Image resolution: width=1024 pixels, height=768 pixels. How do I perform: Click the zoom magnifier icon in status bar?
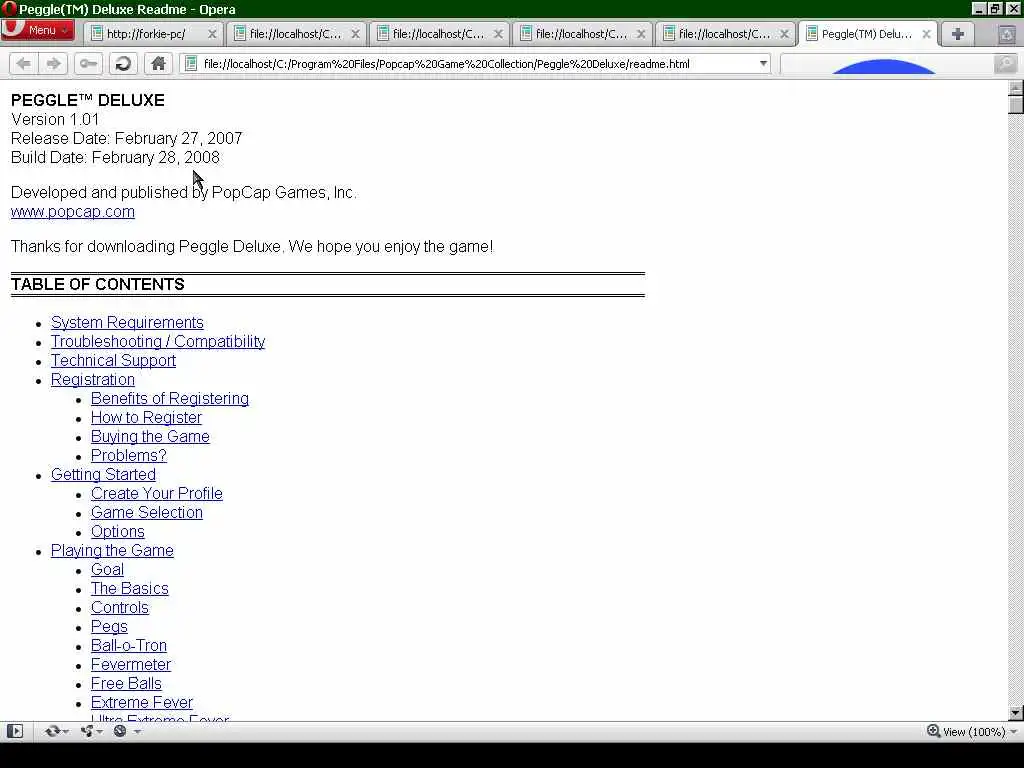(x=933, y=731)
